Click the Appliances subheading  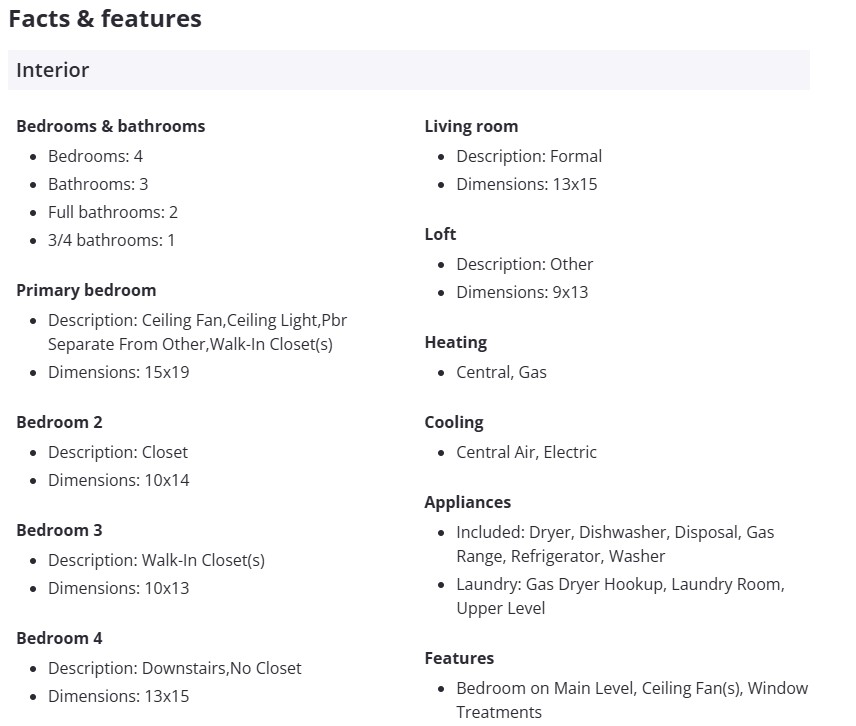click(467, 502)
